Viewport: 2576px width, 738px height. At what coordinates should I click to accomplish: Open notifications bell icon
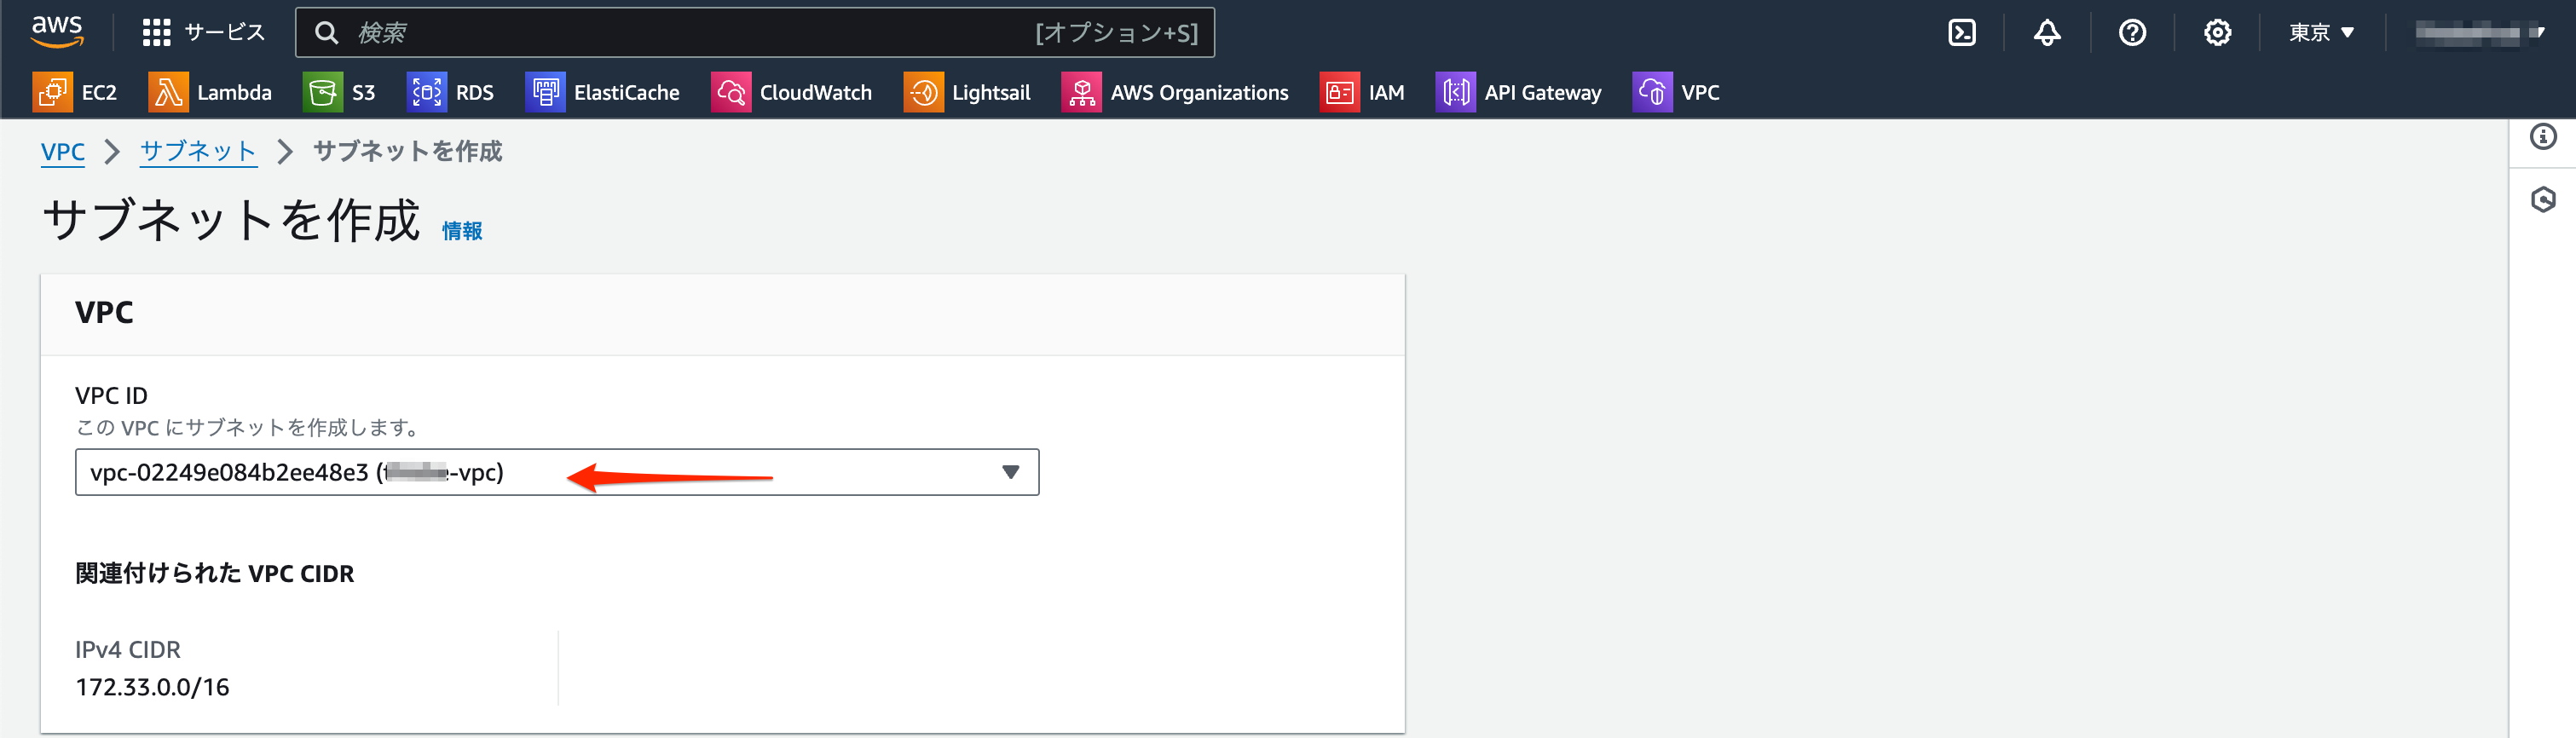coord(2047,33)
